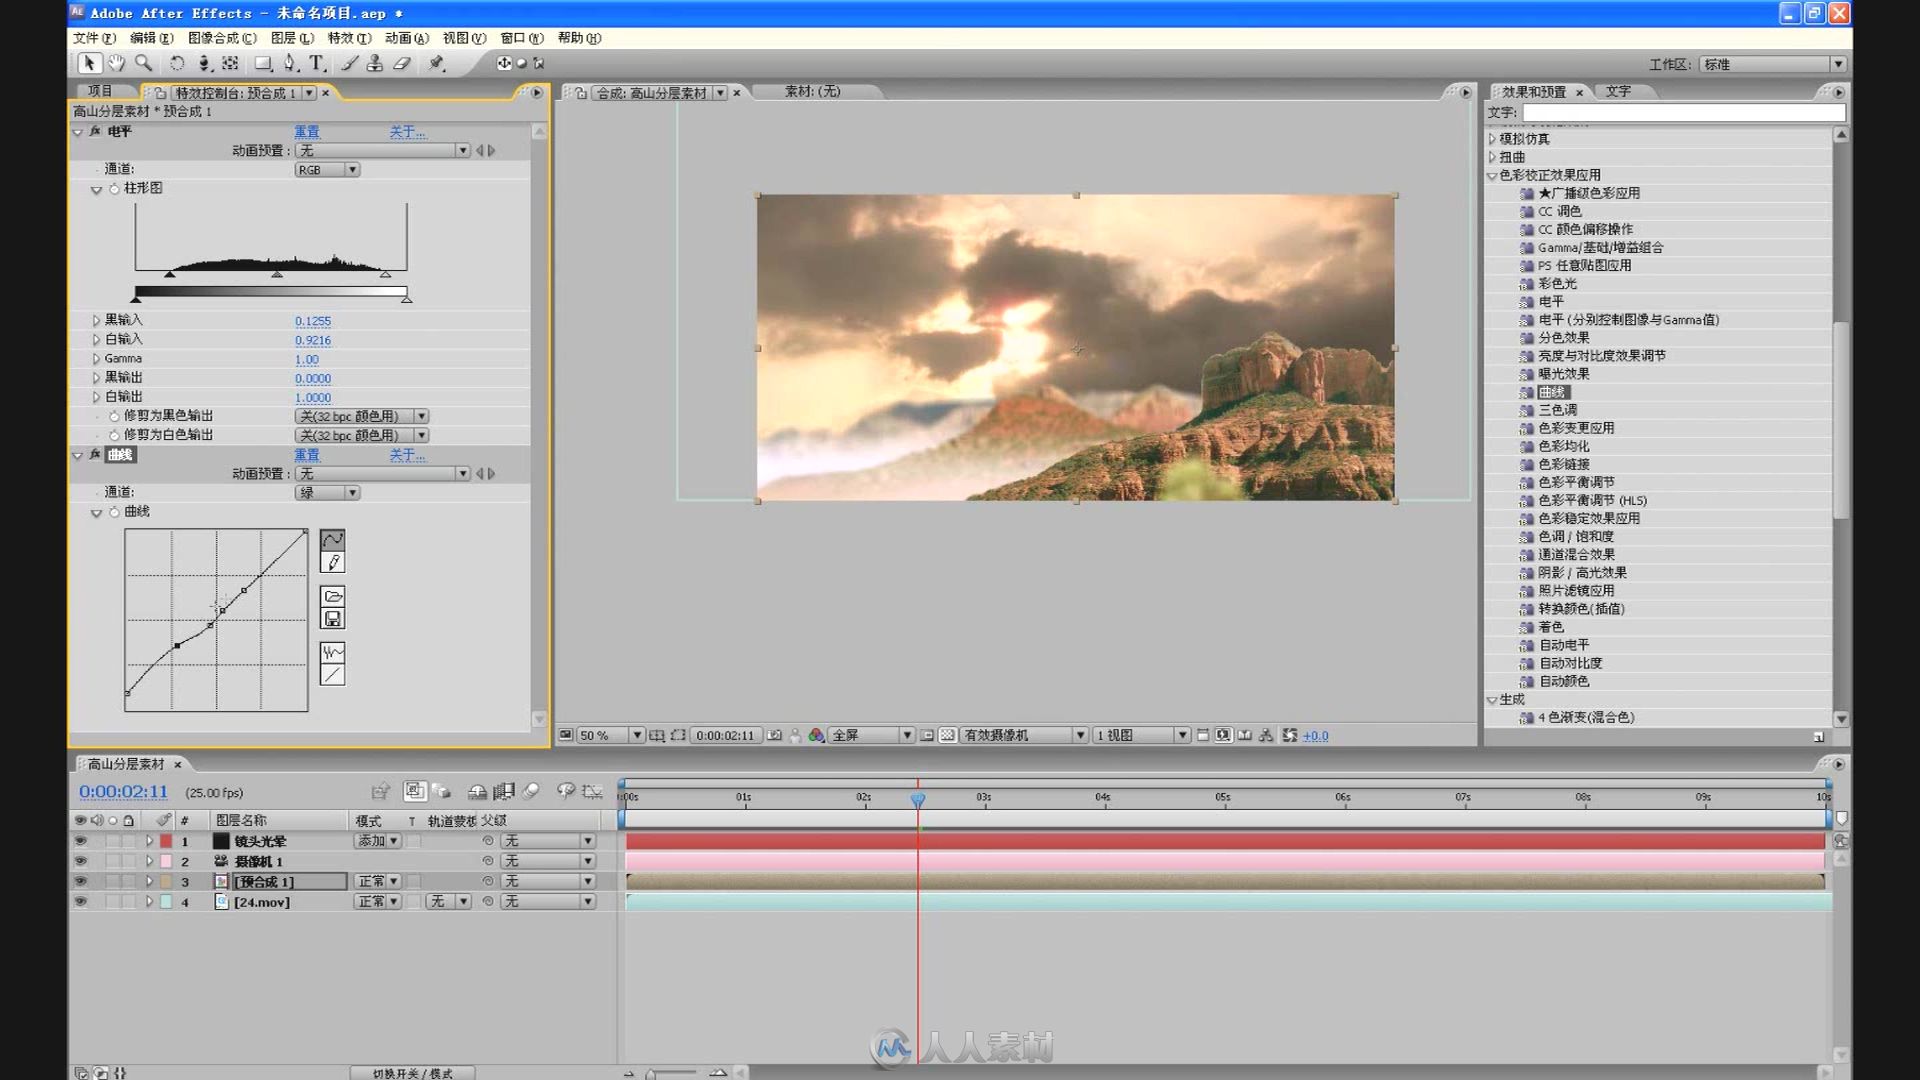Image resolution: width=1920 pixels, height=1080 pixels.
Task: Click red label swatch of 镜头光晕 layer
Action: [166, 841]
